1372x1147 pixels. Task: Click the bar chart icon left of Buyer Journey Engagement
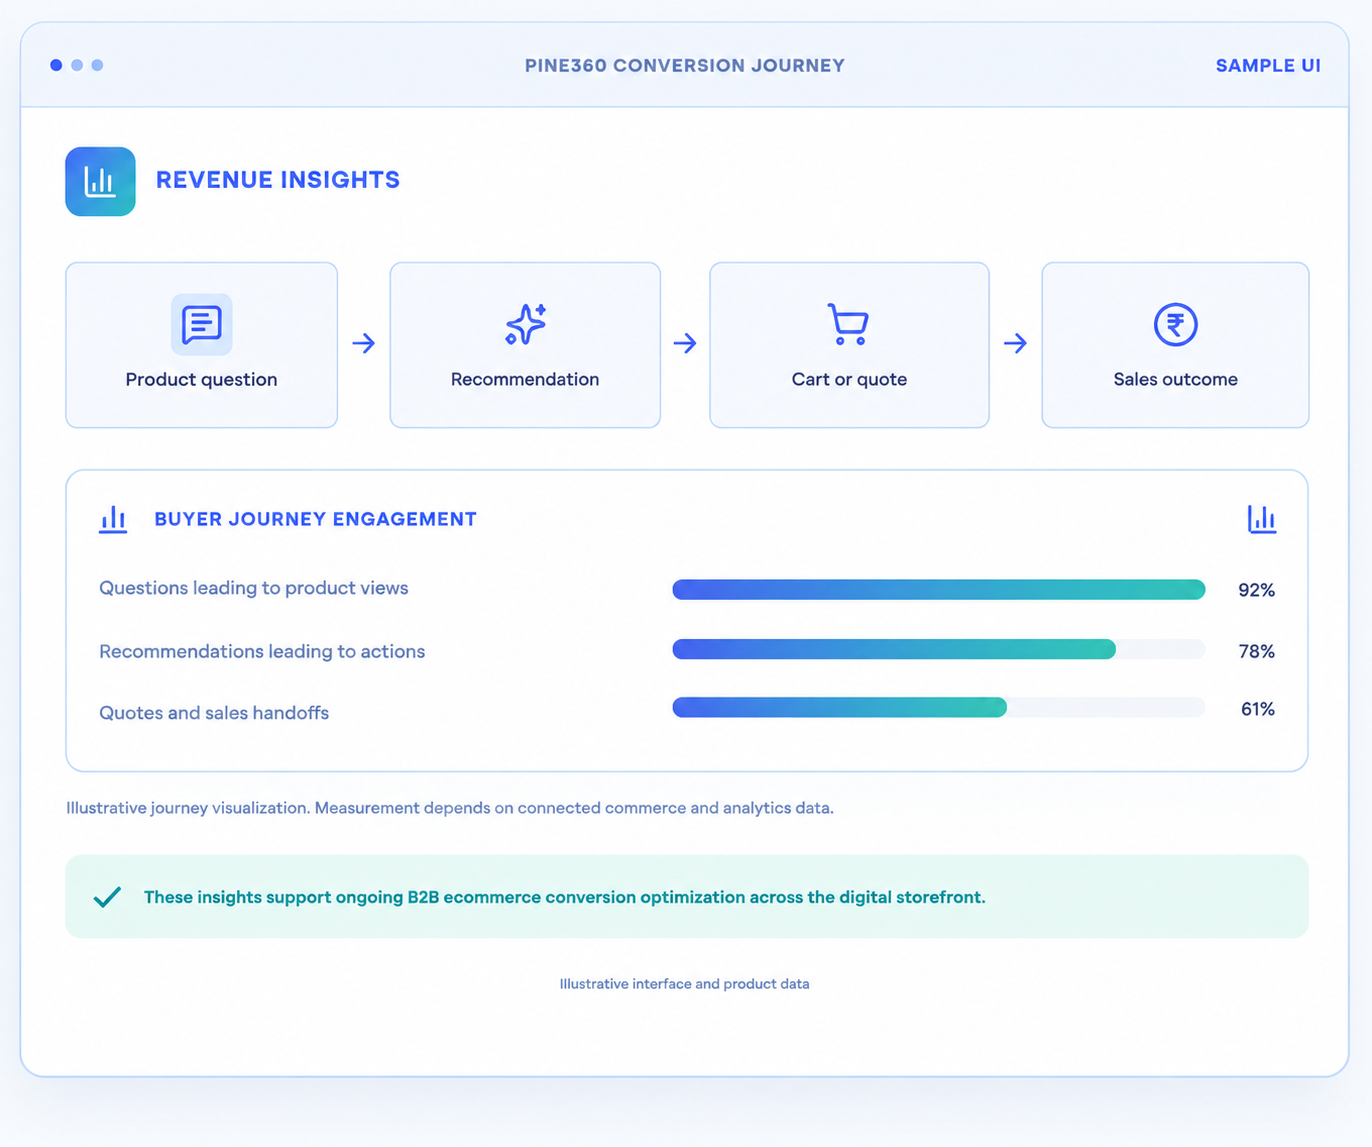(113, 519)
